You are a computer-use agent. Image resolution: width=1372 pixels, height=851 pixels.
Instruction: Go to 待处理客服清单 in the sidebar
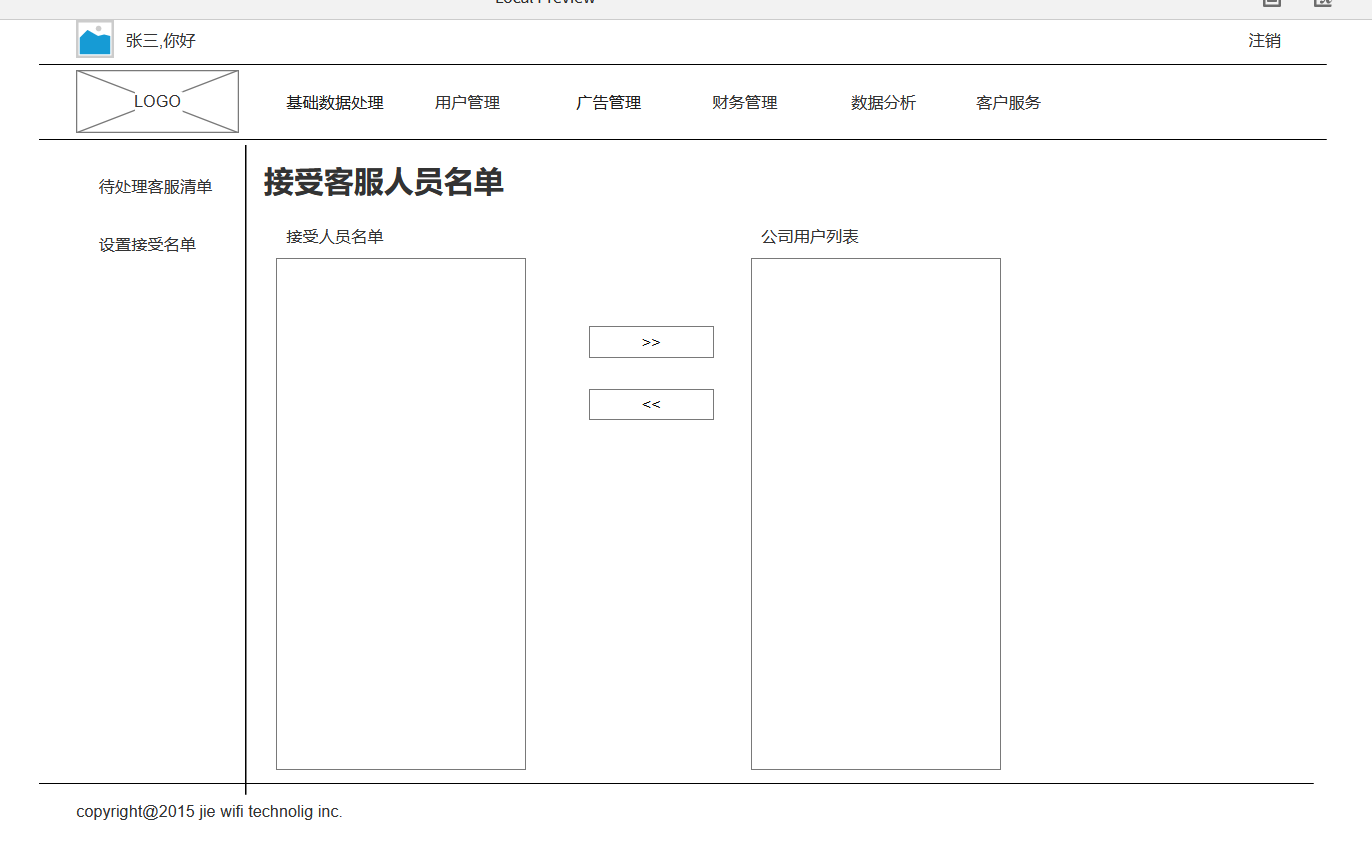[155, 187]
